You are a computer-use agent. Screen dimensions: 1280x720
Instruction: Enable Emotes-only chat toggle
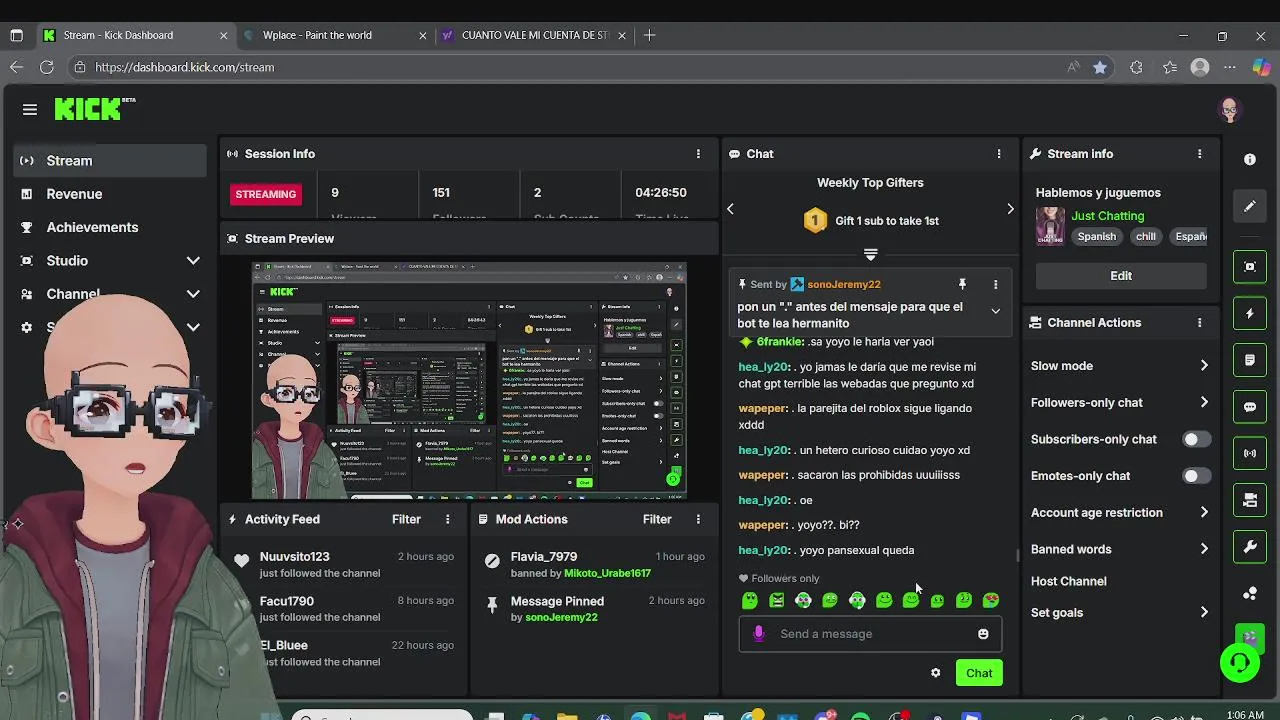[1195, 476]
